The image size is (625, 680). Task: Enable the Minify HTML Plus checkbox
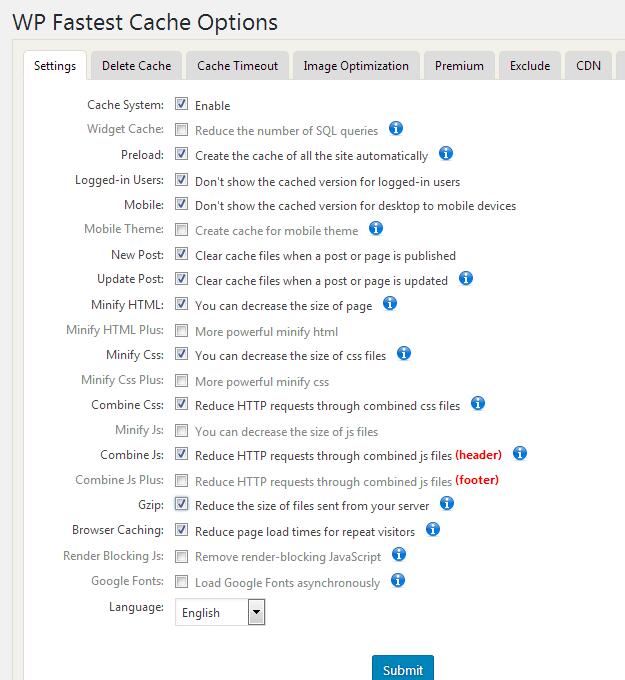coord(181,330)
